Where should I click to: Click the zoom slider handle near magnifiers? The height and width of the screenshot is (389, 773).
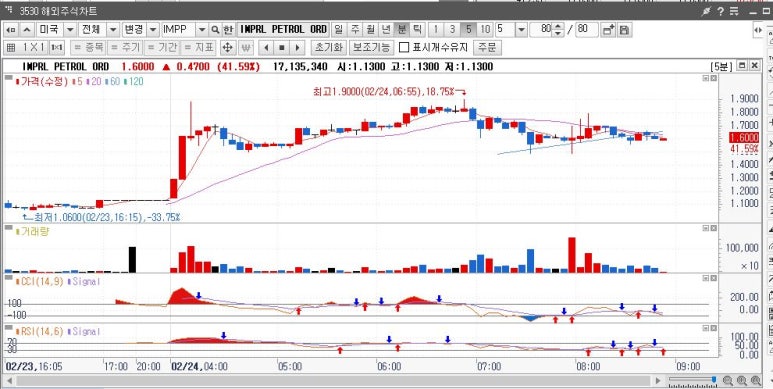click(714, 379)
